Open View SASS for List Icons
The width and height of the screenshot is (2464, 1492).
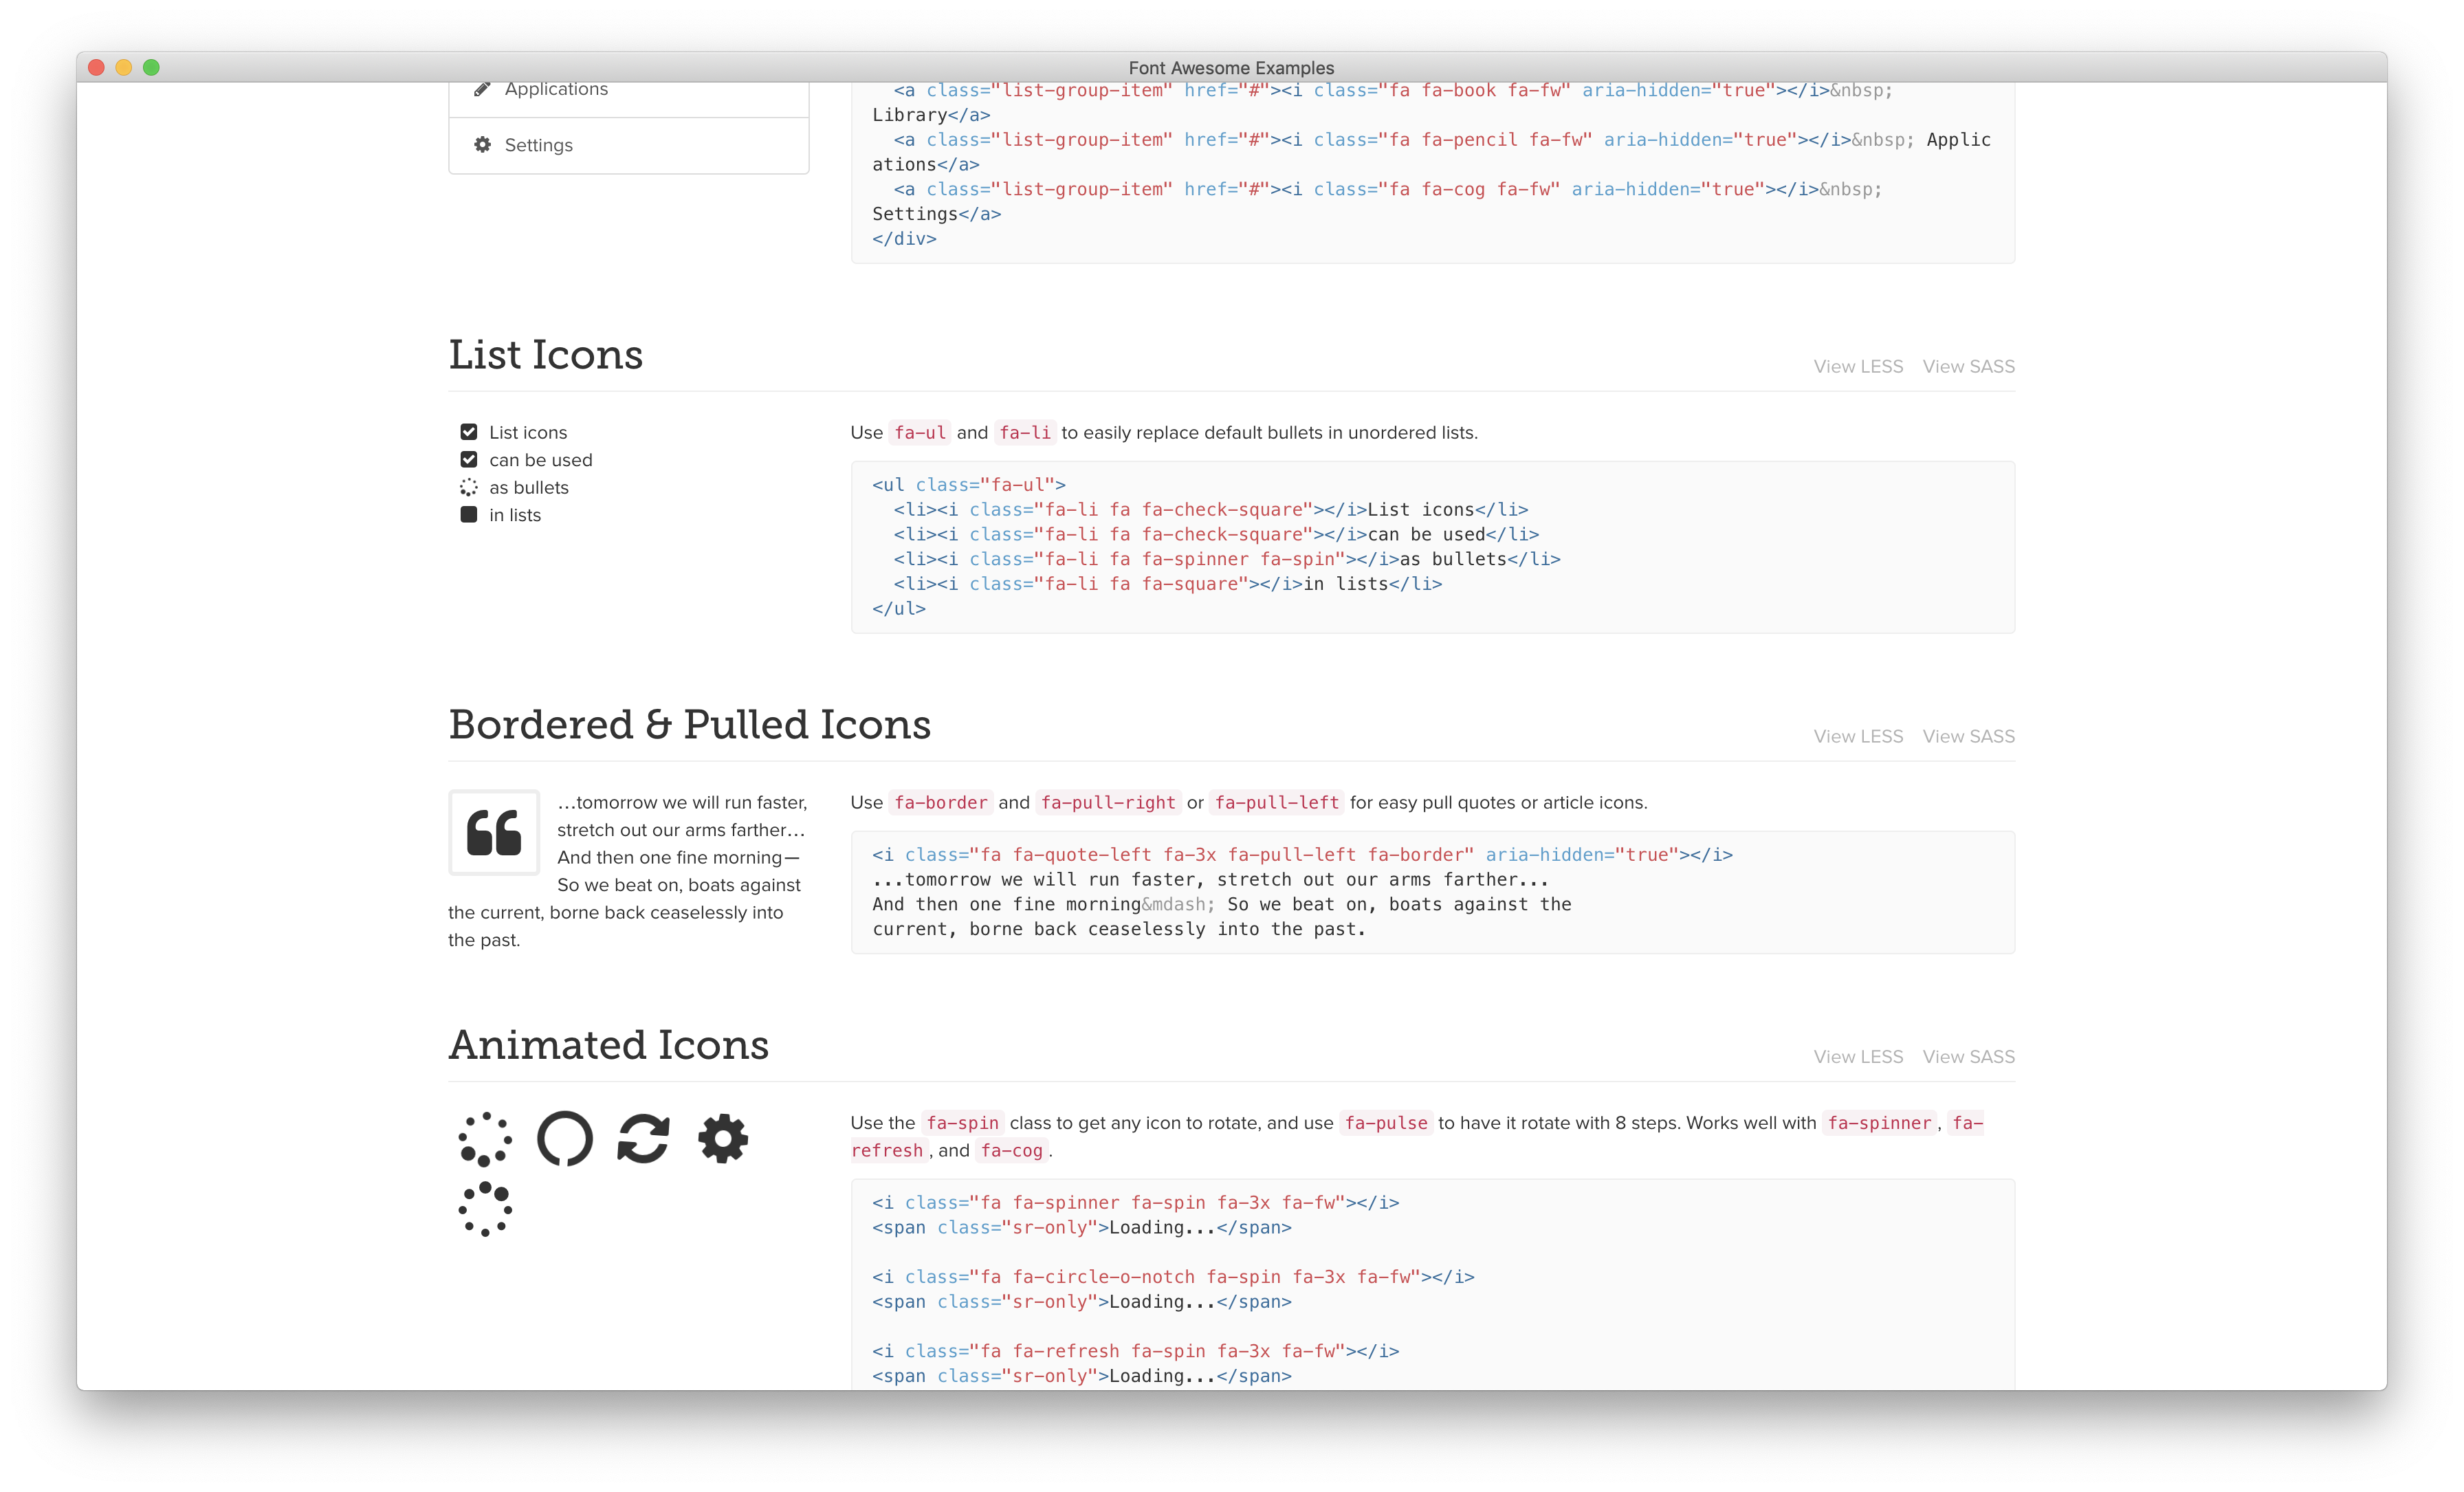click(1968, 366)
